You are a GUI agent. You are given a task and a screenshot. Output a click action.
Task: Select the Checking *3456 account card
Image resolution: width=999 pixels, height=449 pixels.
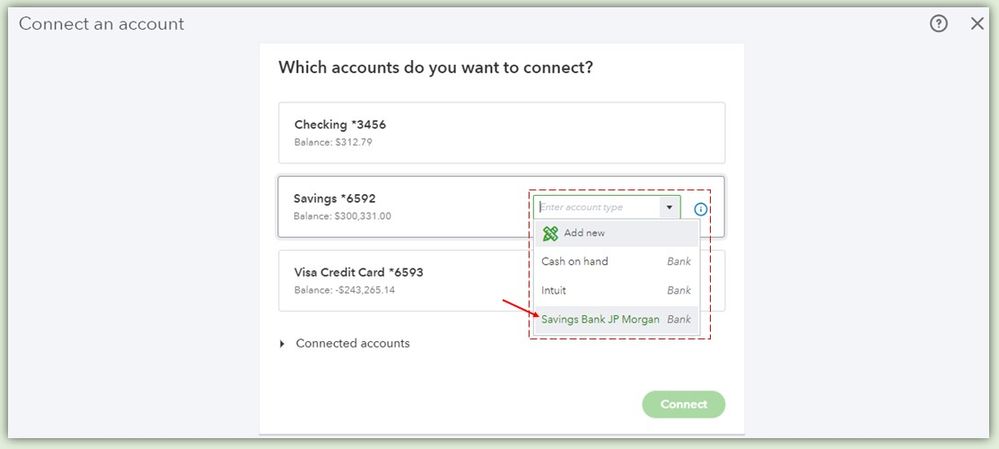pyautogui.click(x=500, y=132)
